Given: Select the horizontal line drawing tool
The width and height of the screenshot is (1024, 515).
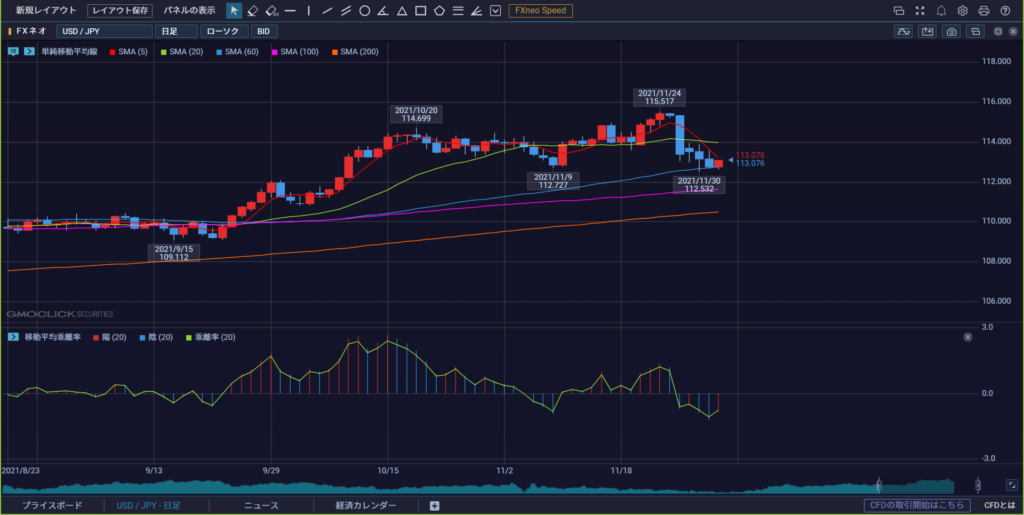Looking at the screenshot, I should click(x=290, y=10).
